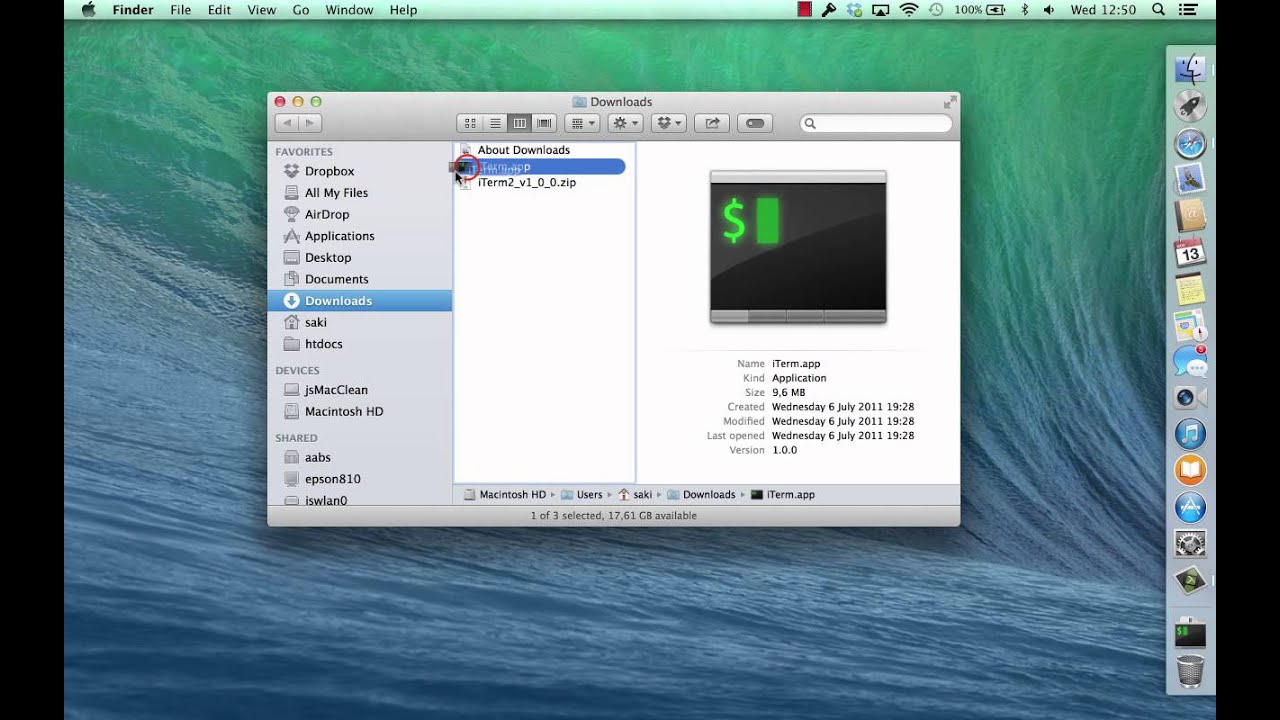Screen dimensions: 1280x720
Task: Click the Bluetooth menu bar icon
Action: pyautogui.click(x=1024, y=10)
